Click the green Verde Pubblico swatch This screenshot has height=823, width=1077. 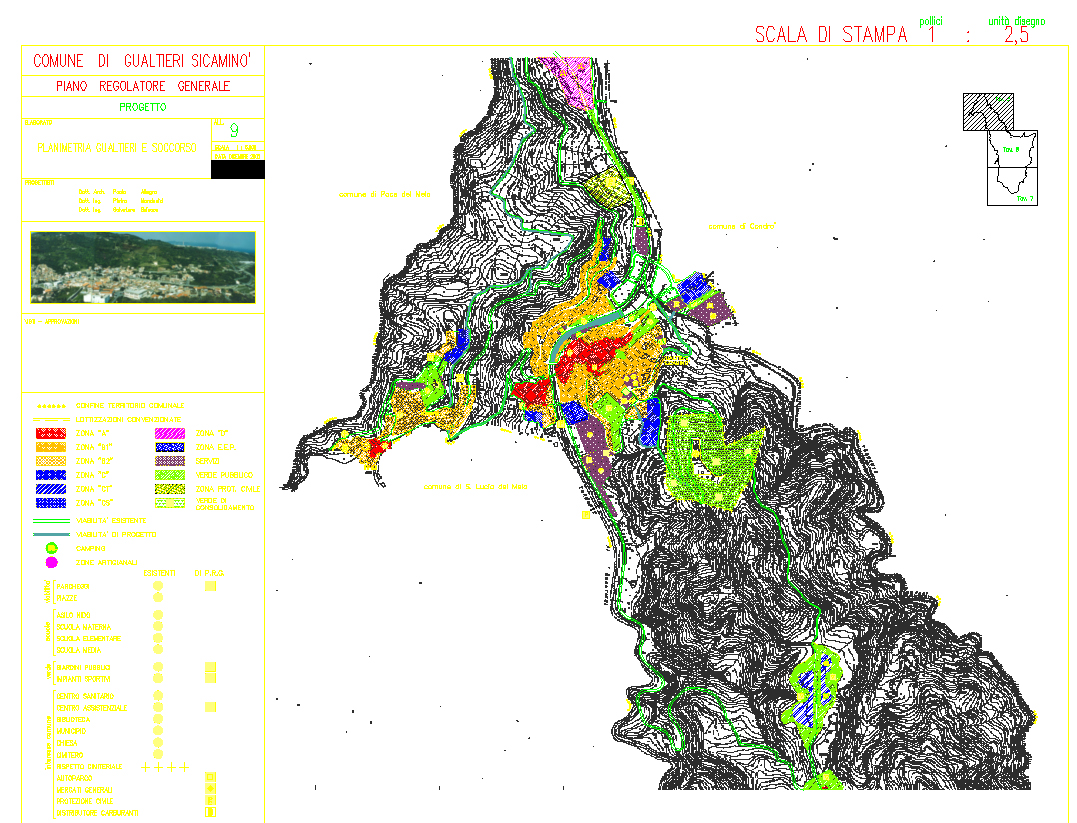pyautogui.click(x=170, y=474)
